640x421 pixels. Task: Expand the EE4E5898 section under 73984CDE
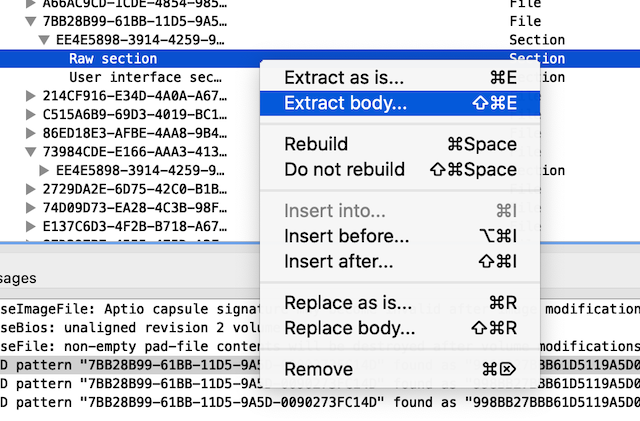coord(44,171)
